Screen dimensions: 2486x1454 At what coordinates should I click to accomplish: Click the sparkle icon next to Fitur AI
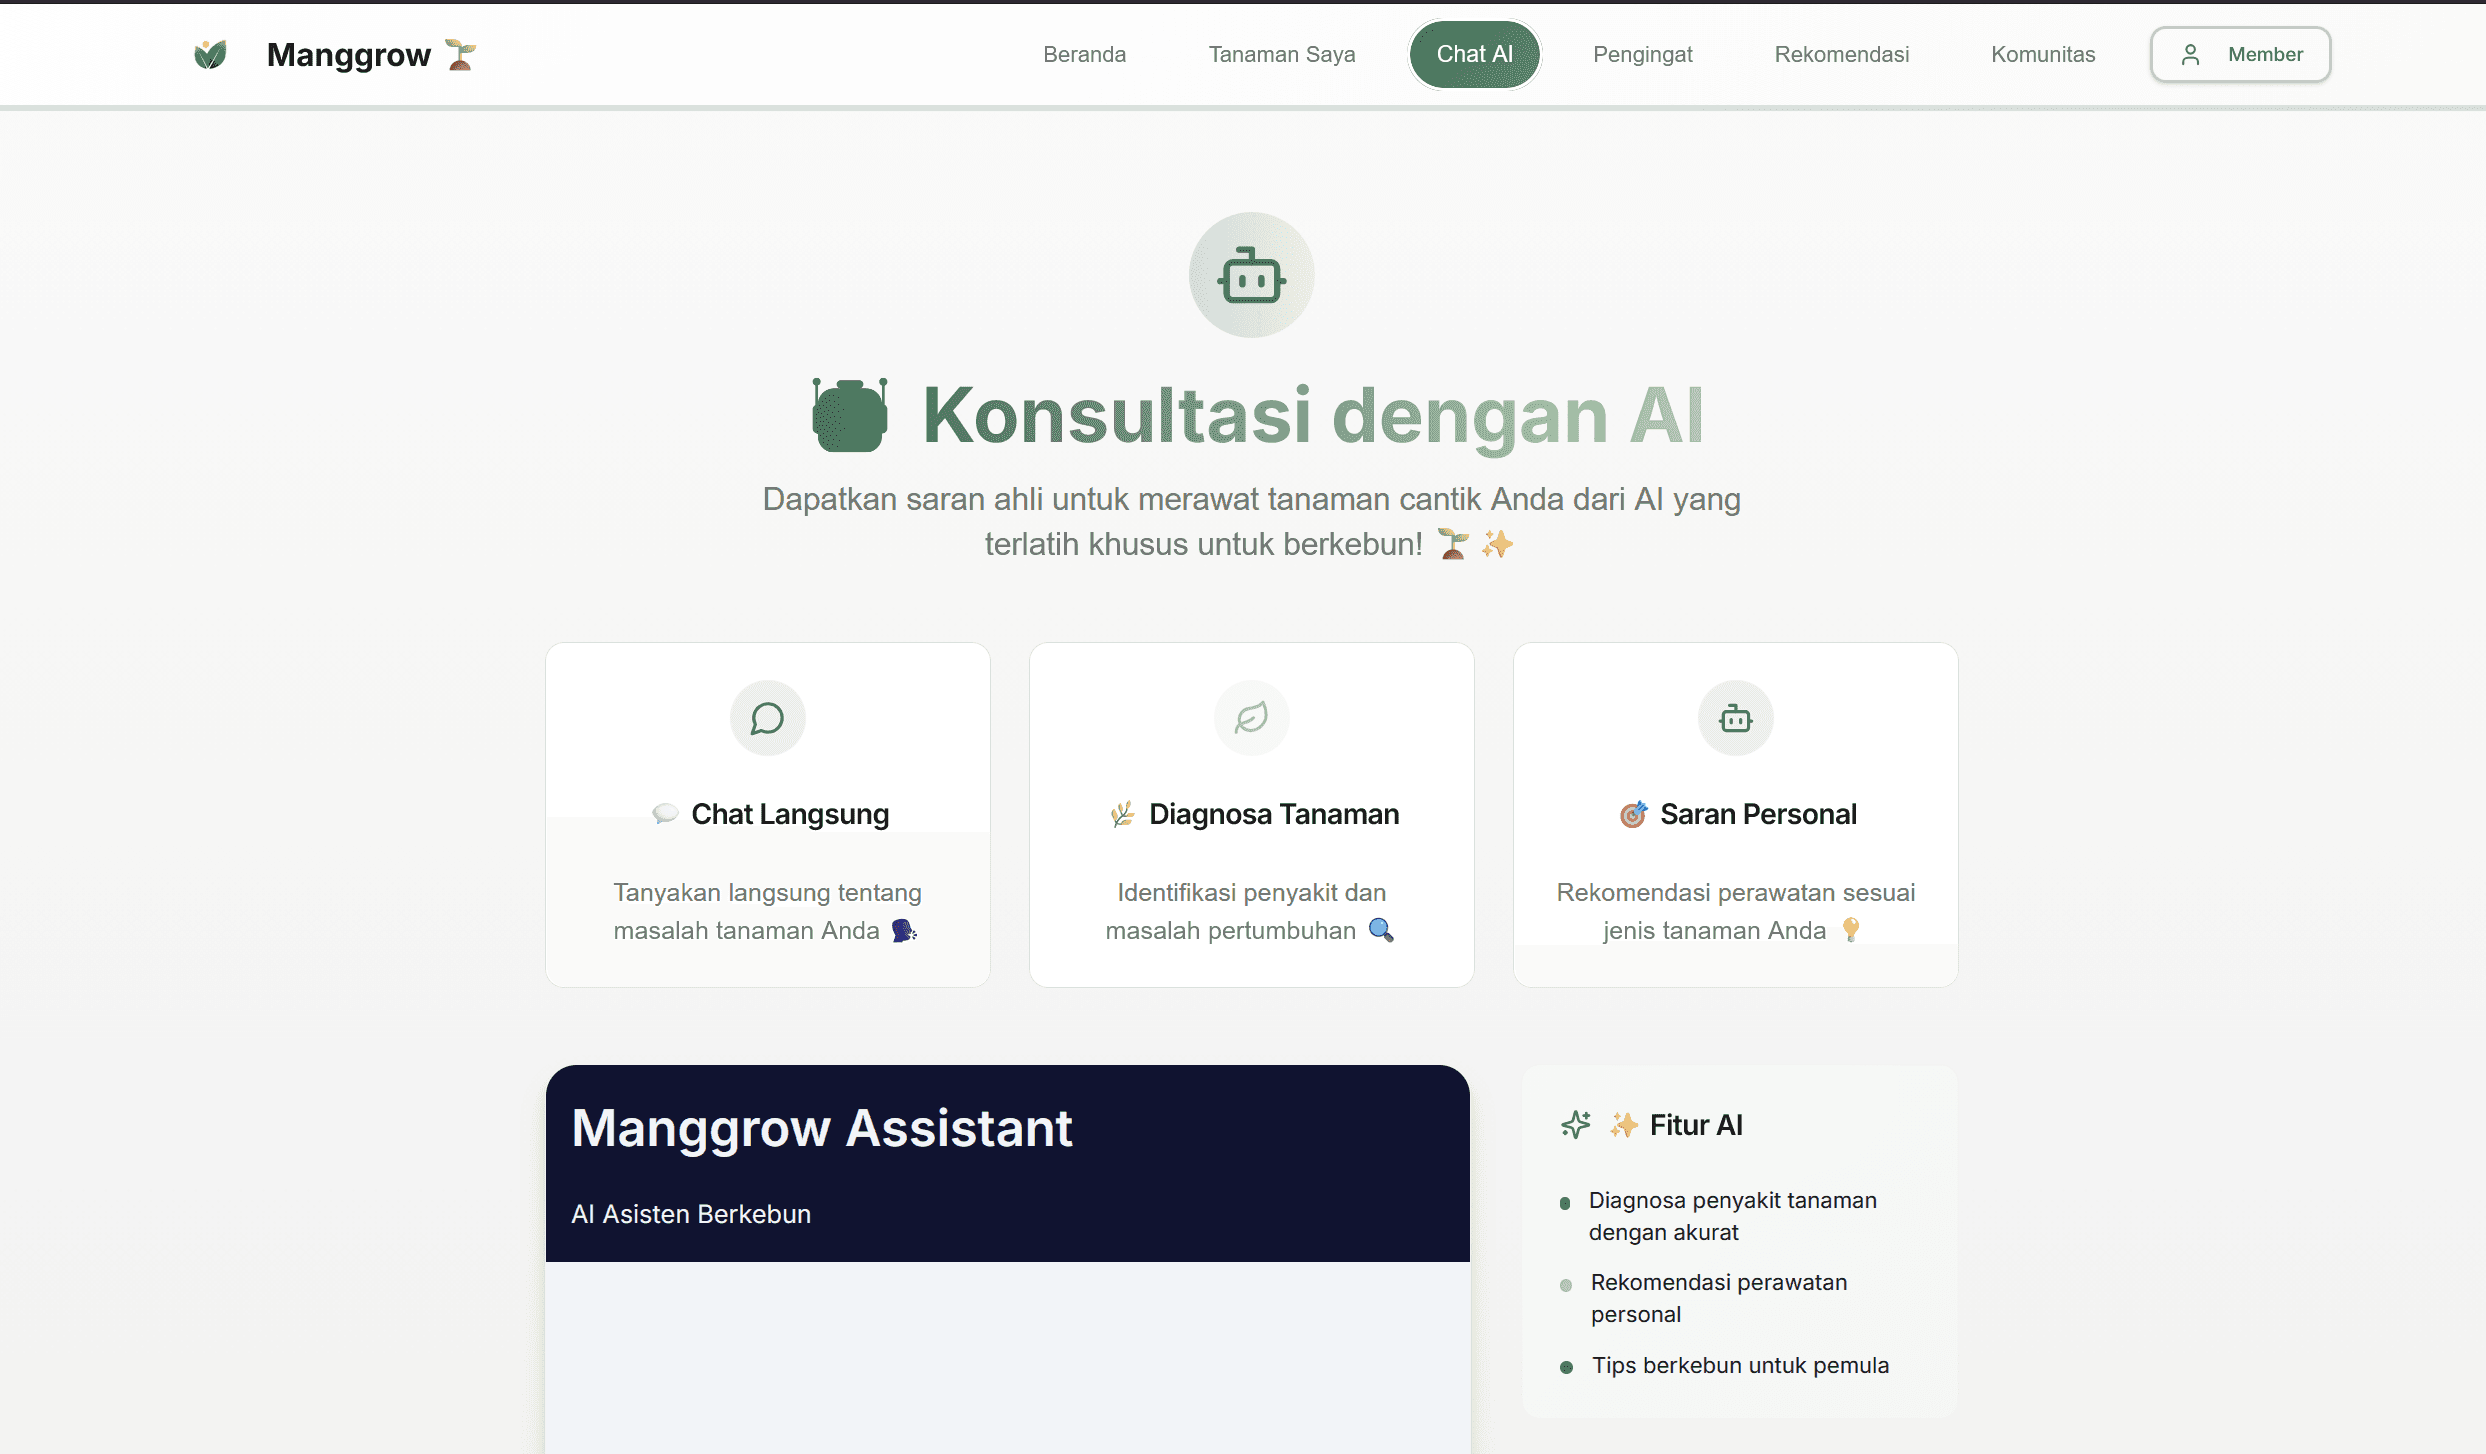pos(1576,1125)
